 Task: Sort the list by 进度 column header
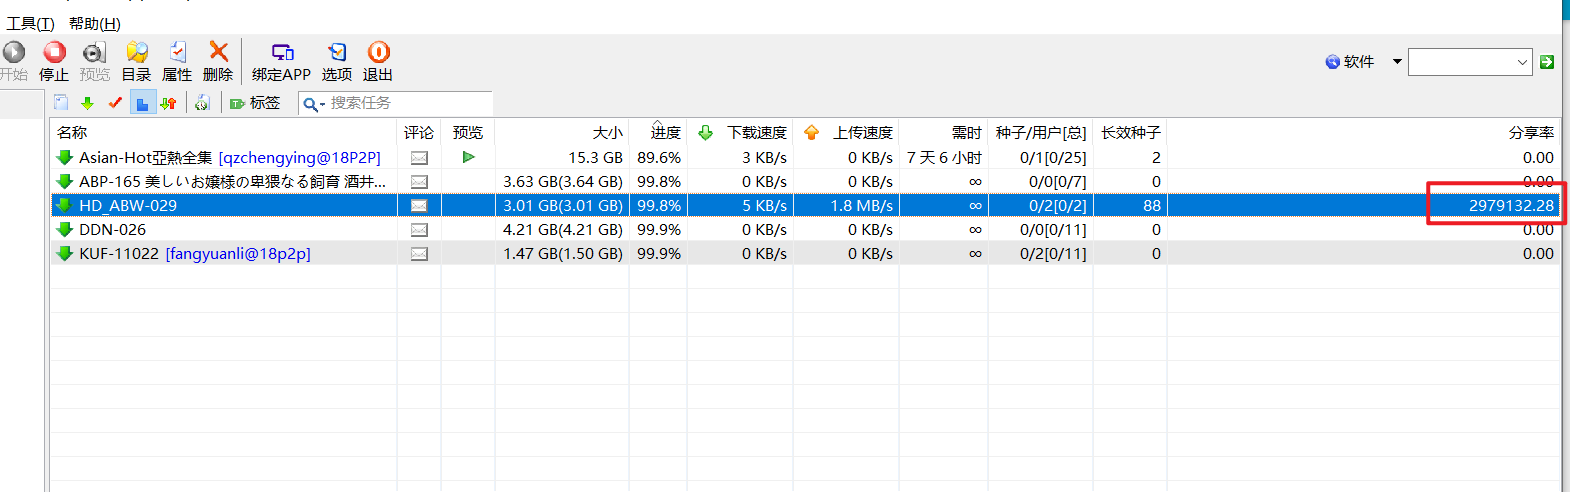(x=665, y=133)
